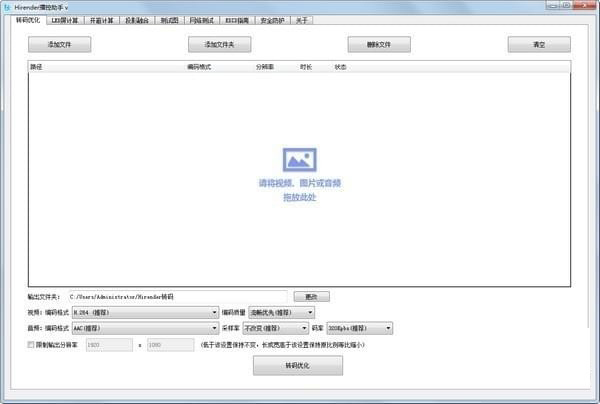Open the 码率 320Kbps dropdown
The image size is (600, 404).
tap(360, 328)
